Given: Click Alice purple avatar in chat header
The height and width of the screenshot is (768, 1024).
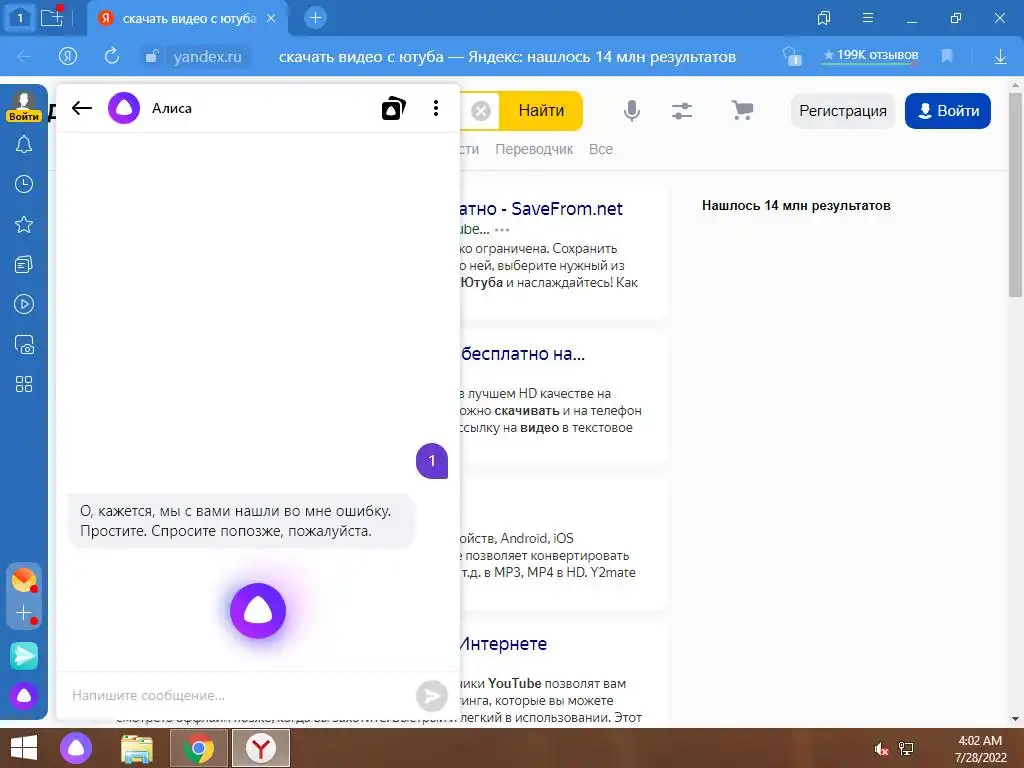Looking at the screenshot, I should tap(124, 108).
